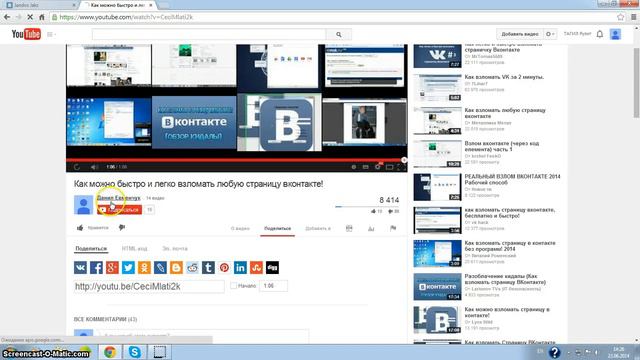
Task: Report the video with flag icon
Action: [x=393, y=229]
